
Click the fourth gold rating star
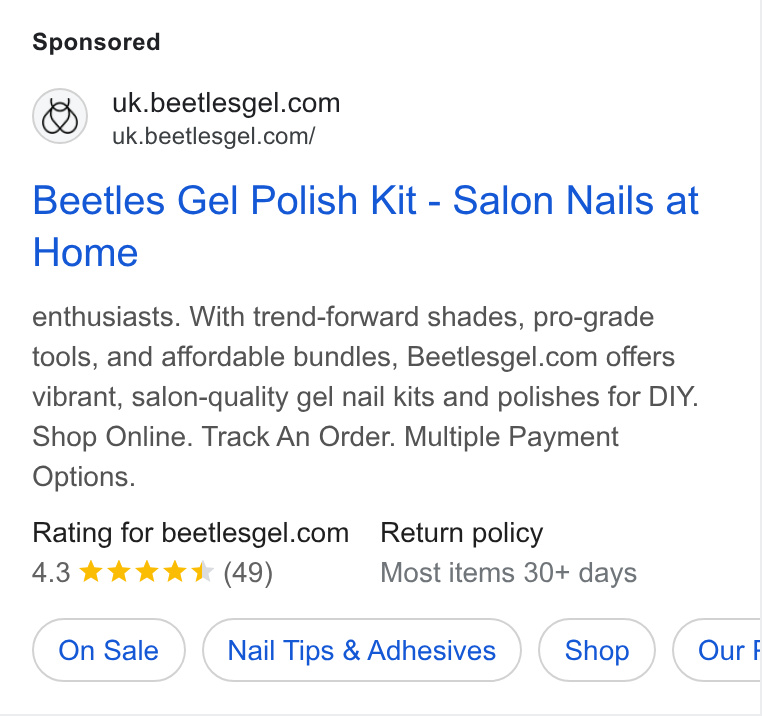[175, 572]
